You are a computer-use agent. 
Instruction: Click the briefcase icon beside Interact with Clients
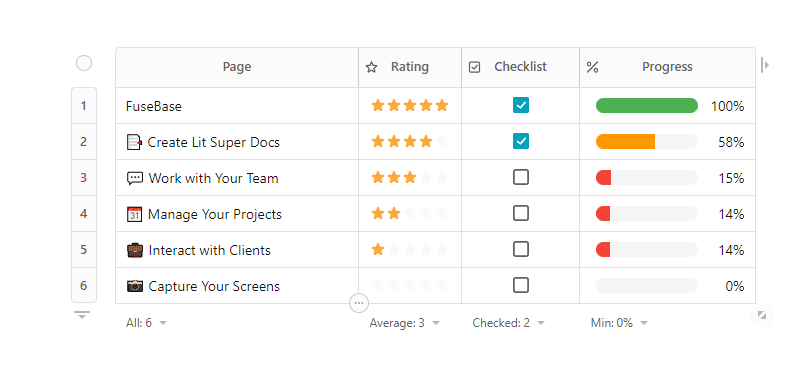coord(134,250)
